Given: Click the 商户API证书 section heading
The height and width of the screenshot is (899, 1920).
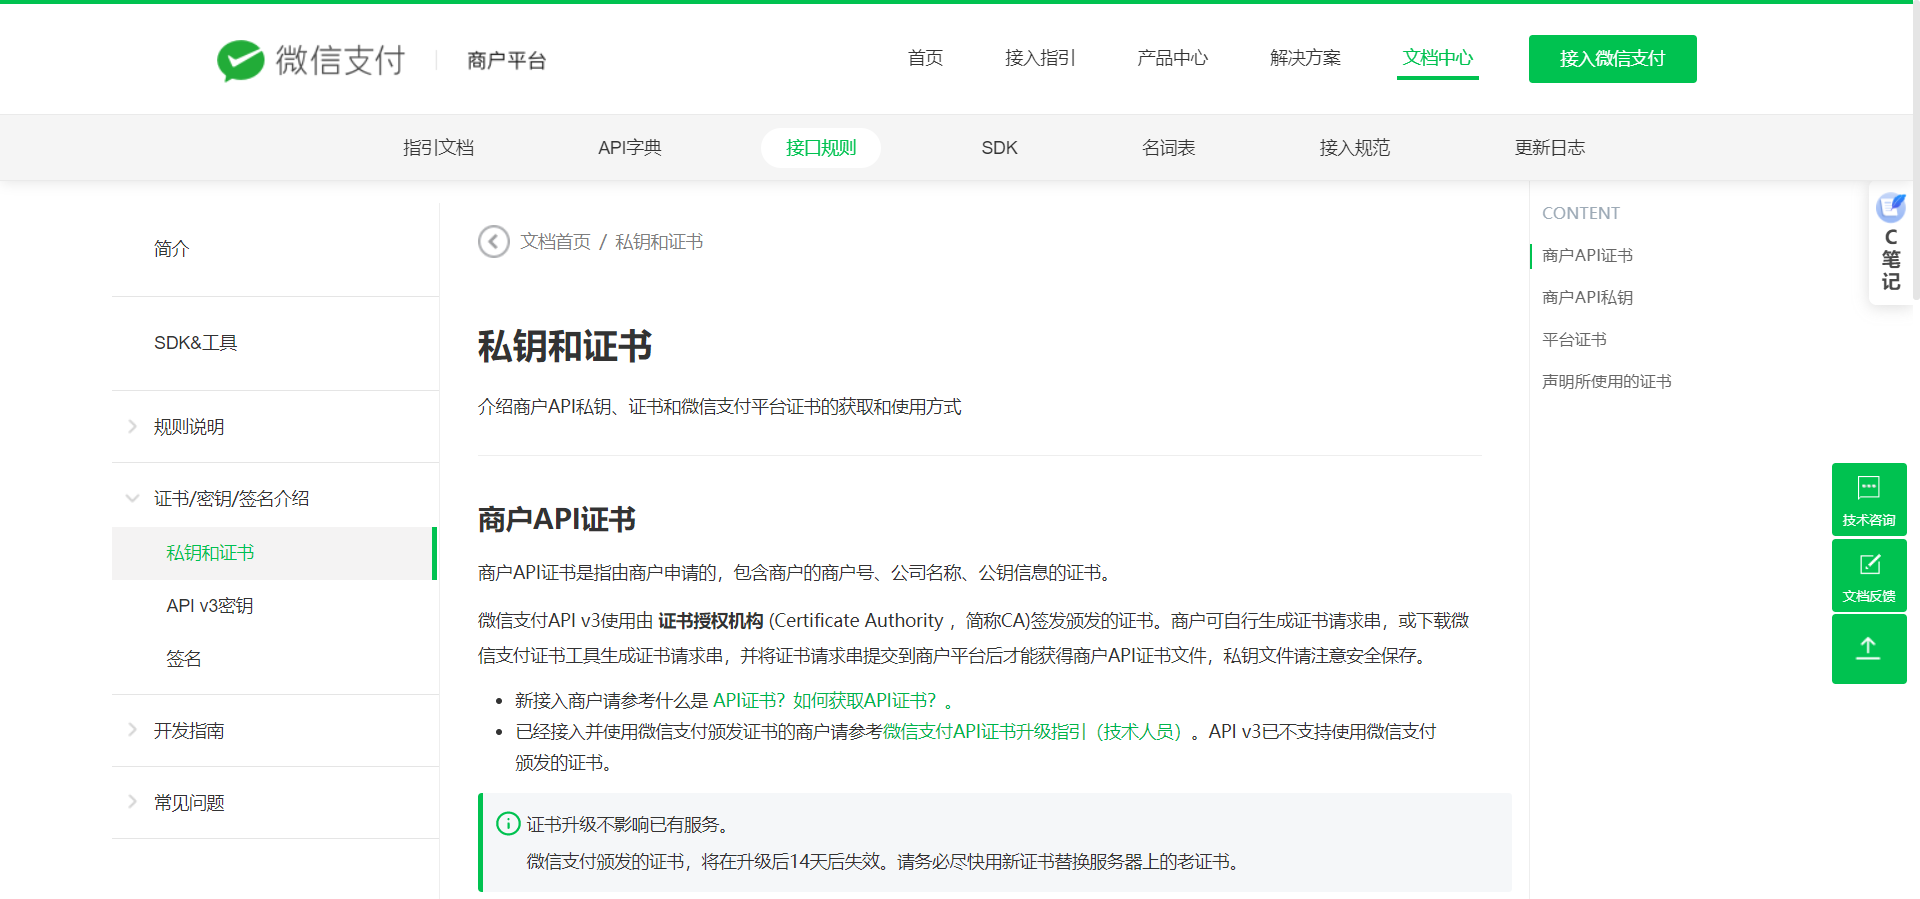Looking at the screenshot, I should pos(557,520).
